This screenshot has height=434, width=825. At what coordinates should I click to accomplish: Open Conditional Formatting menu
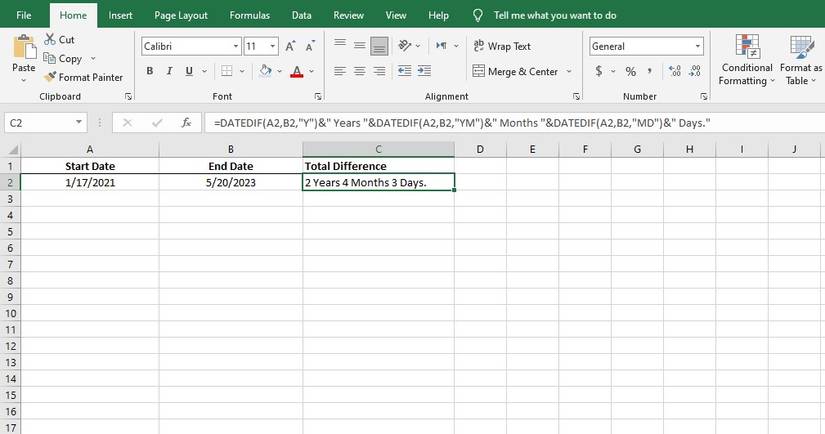[747, 59]
